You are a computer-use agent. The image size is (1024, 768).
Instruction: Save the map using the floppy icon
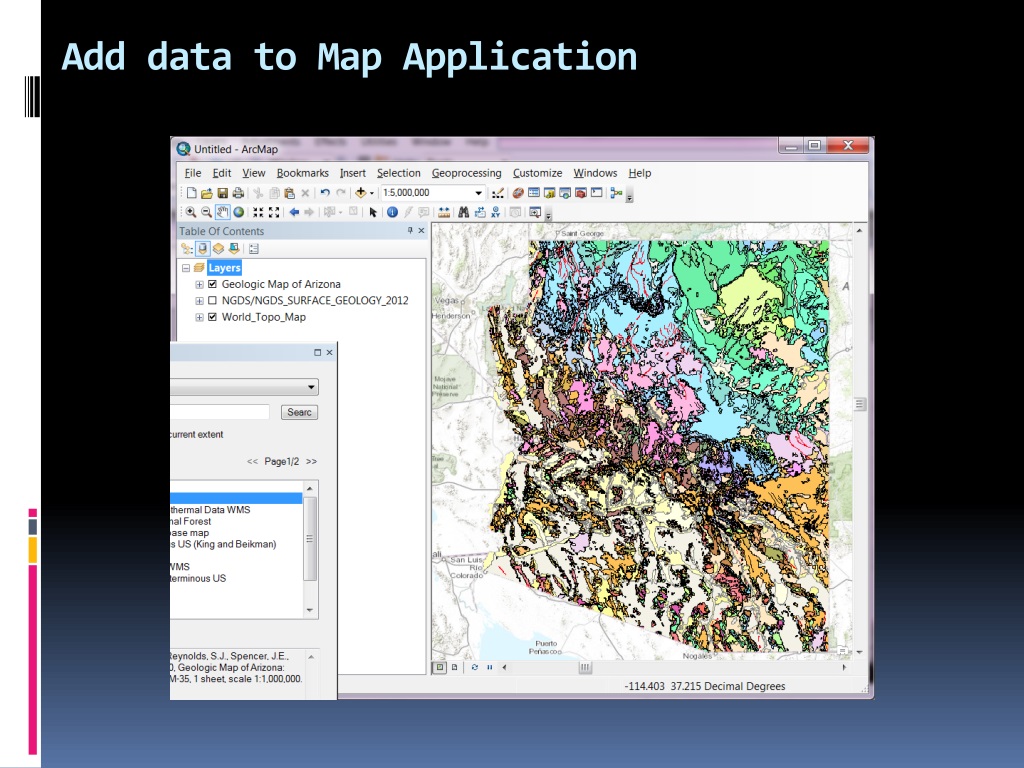point(223,193)
